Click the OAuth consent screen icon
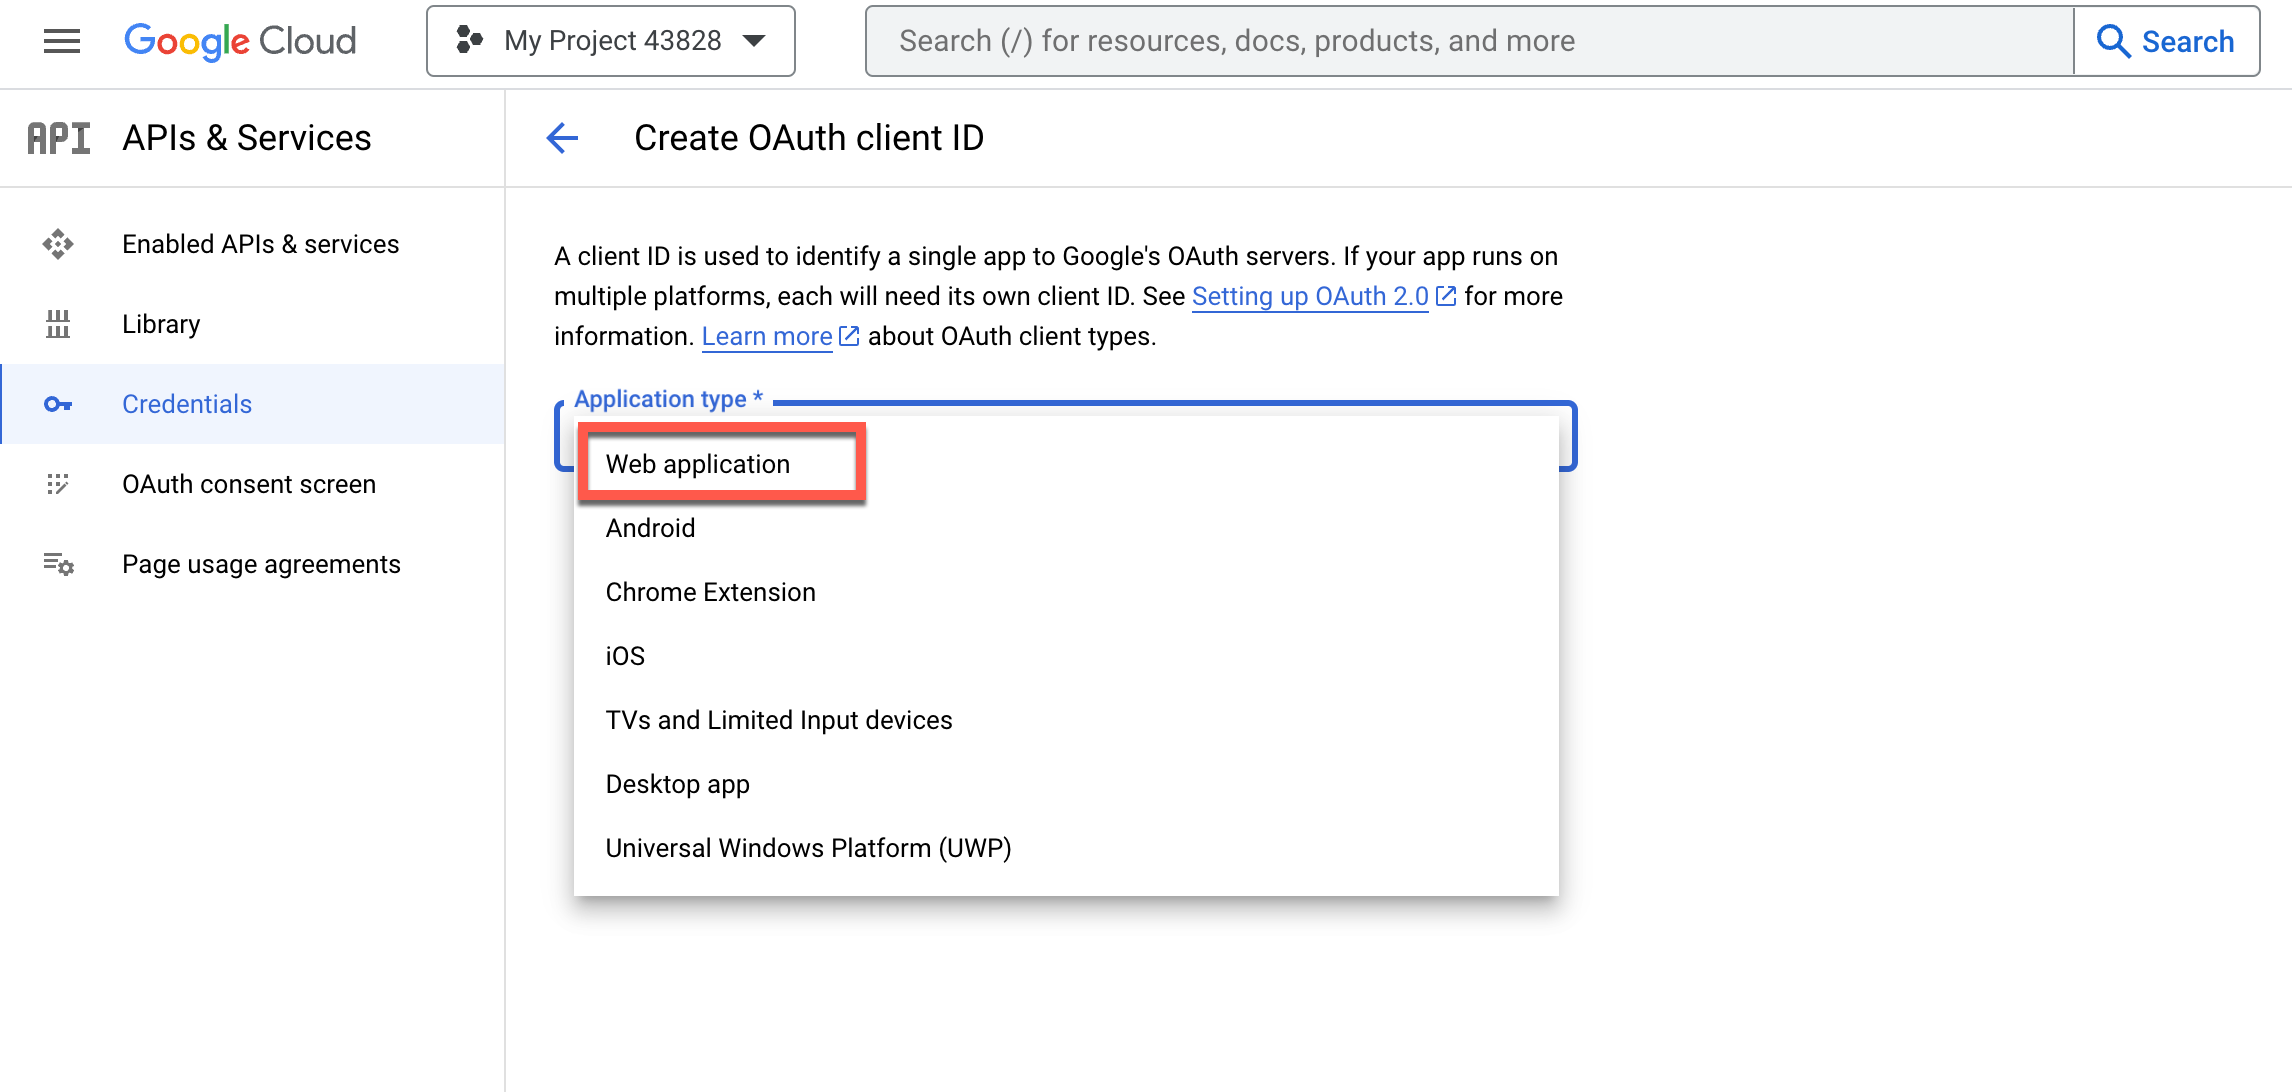This screenshot has width=2292, height=1092. pos(58,484)
